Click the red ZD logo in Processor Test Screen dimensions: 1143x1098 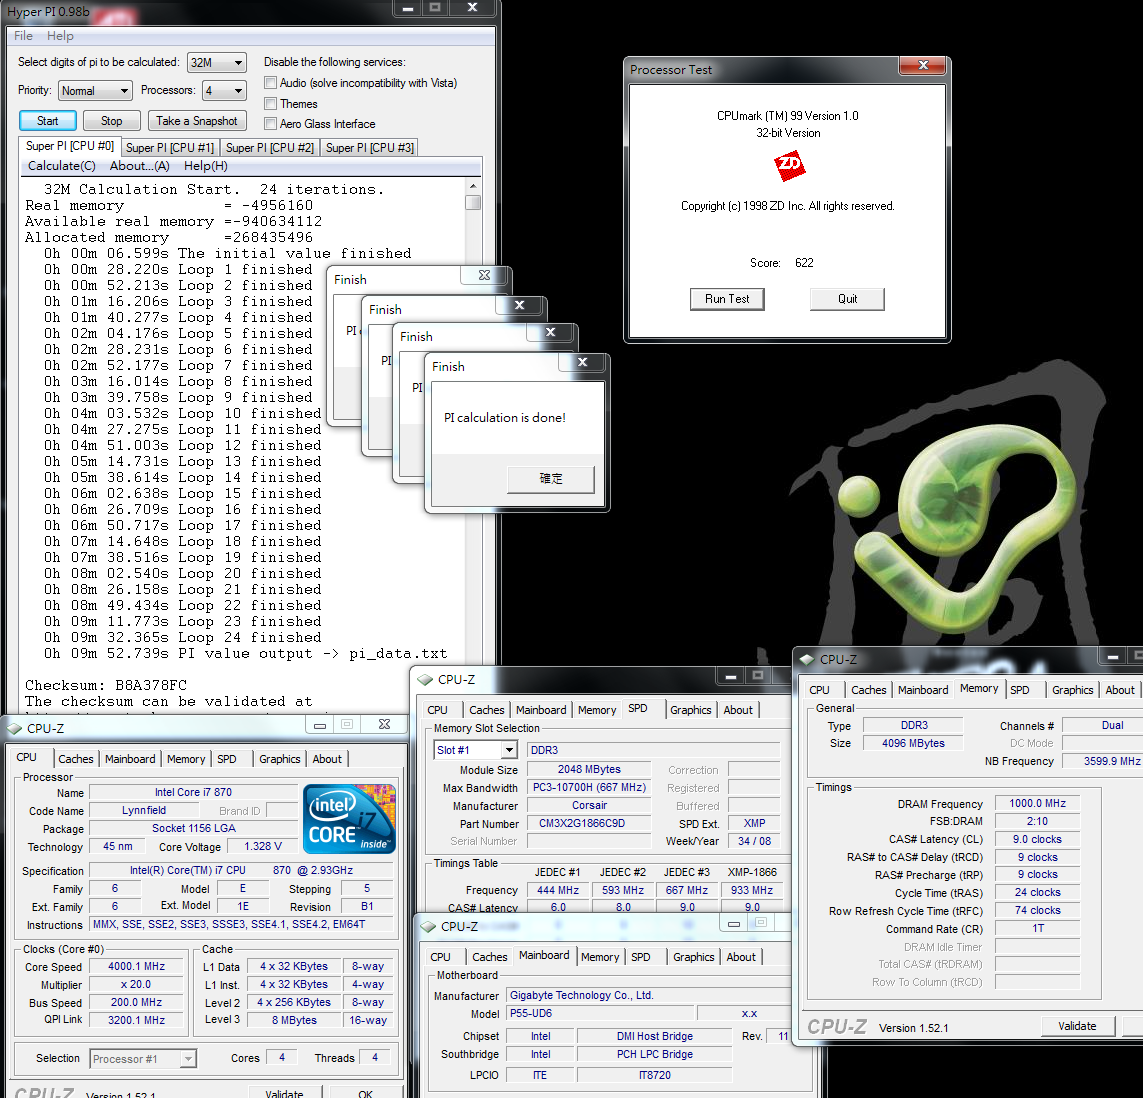pos(789,165)
